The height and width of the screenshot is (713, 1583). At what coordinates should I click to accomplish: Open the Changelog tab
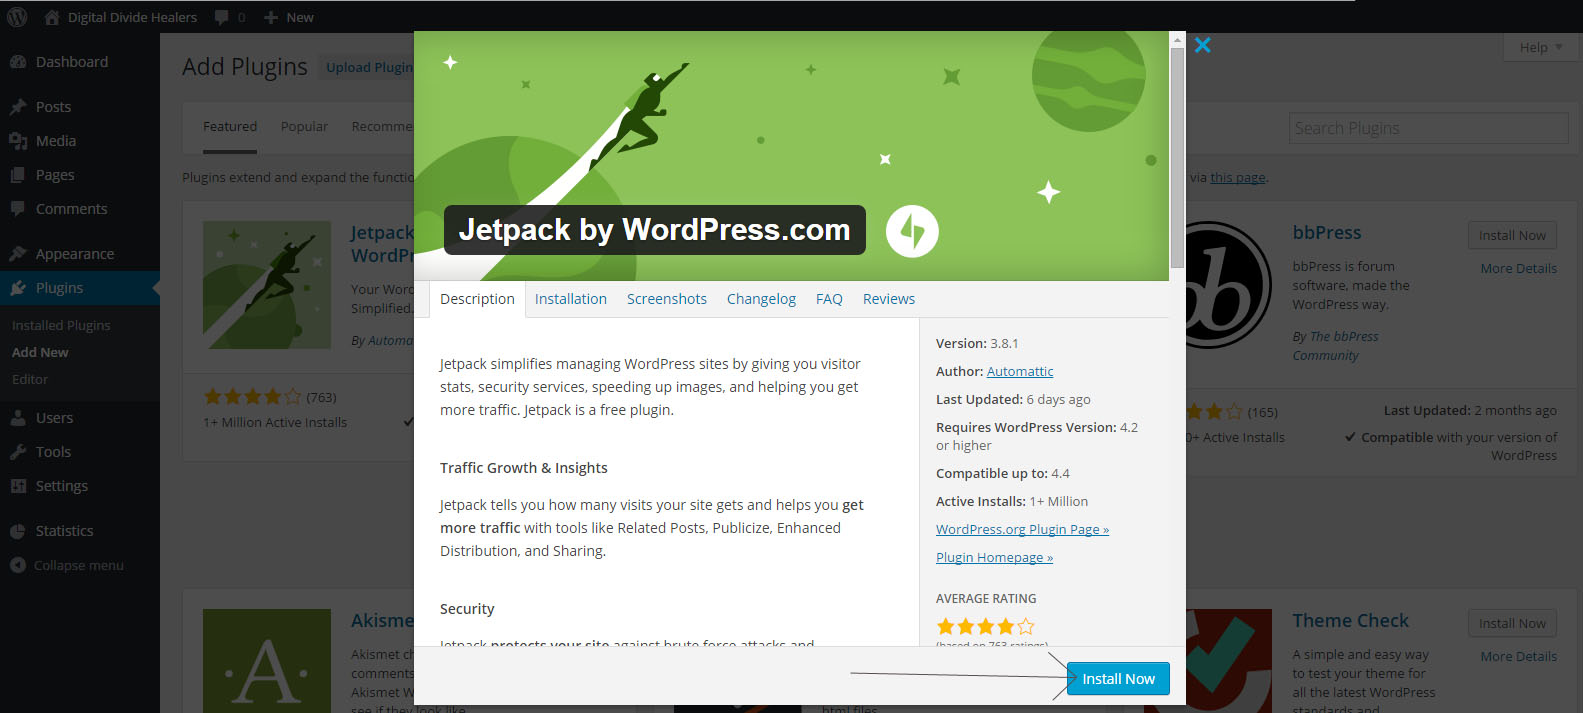761,299
